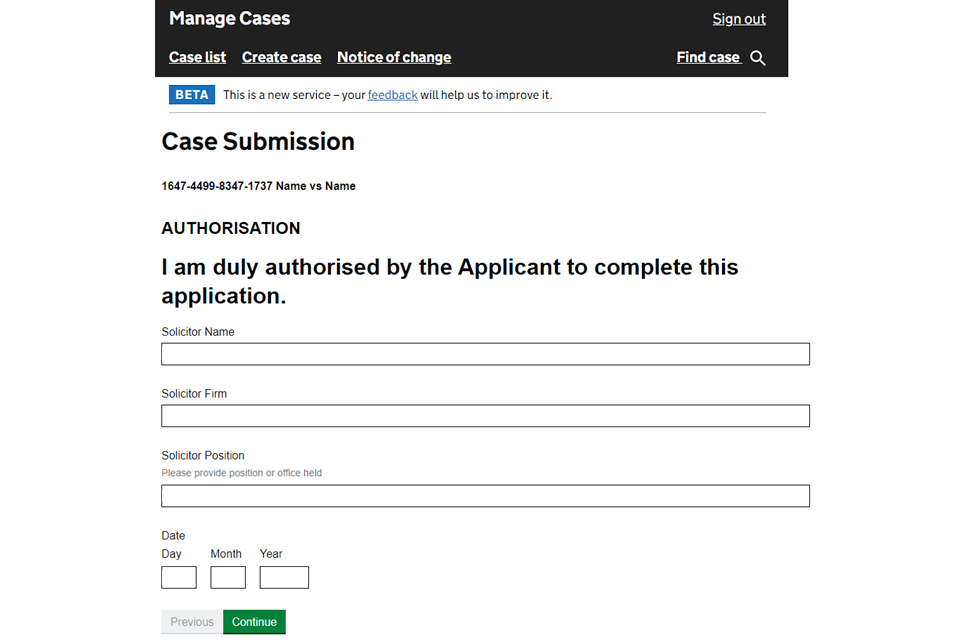Viewport: 960px width, 640px height.
Task: Click the Case Submission heading
Action: coord(258,142)
